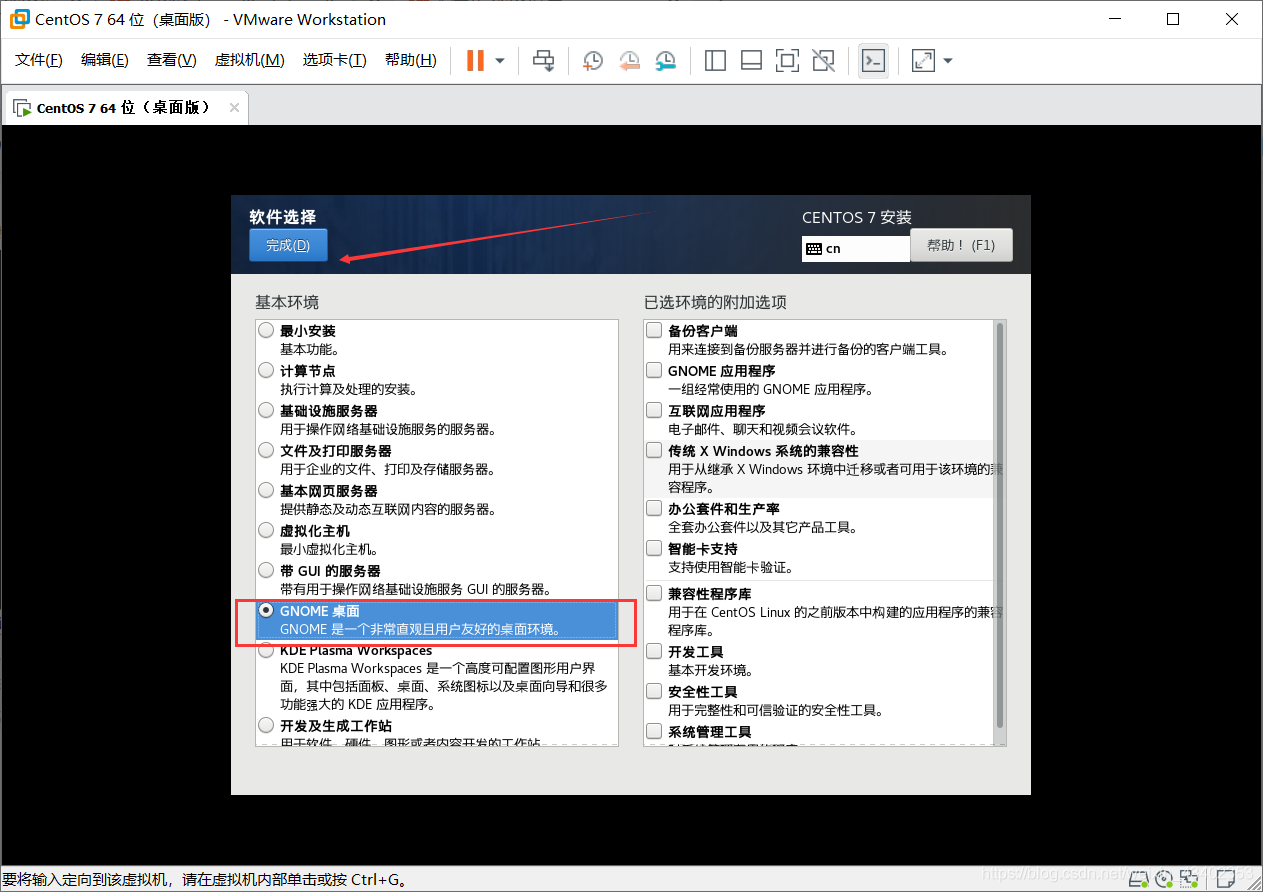Take a snapshot with the clock-plus icon

click(593, 61)
